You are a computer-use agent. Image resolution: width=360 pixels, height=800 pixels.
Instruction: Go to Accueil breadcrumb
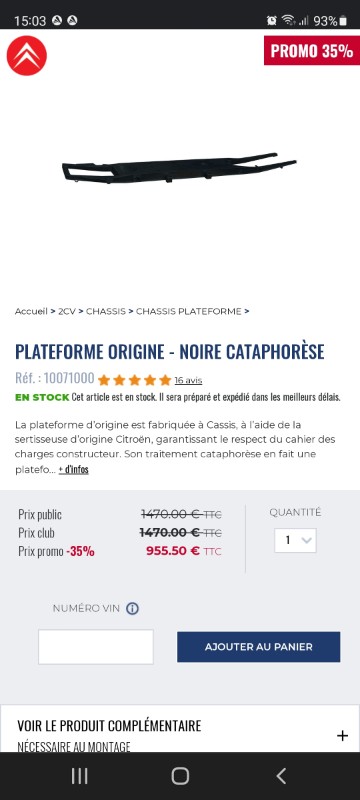[x=31, y=311]
